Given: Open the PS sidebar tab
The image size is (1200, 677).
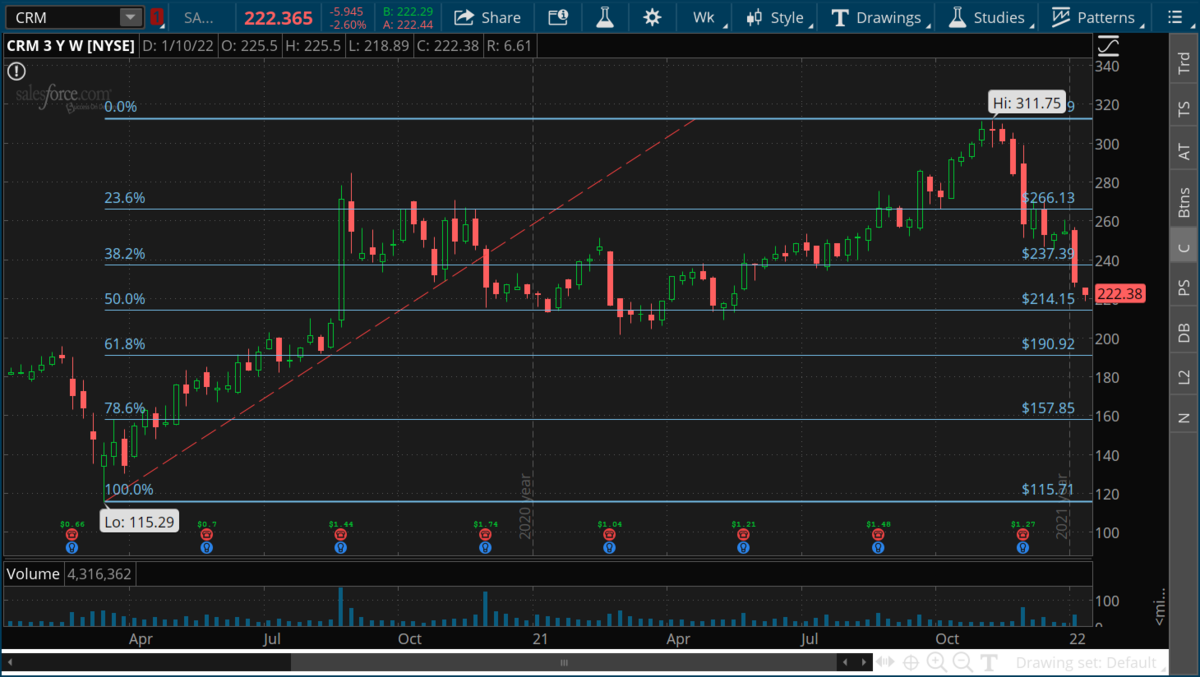Looking at the screenshot, I should click(1184, 288).
